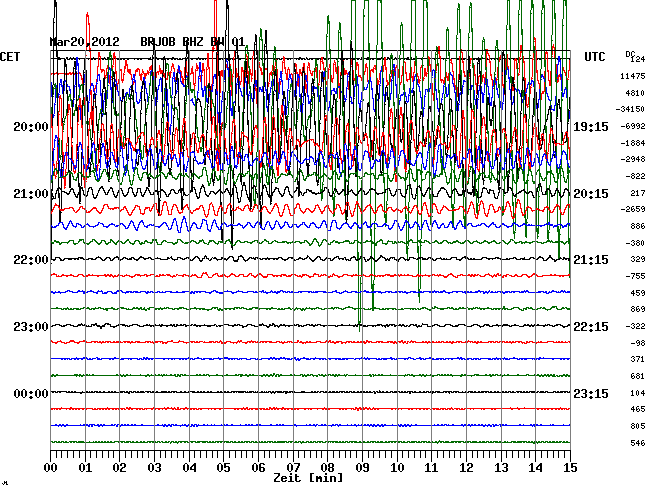The image size is (650, 494).
Task: Click the DC offset value 681
Action: coord(638,376)
